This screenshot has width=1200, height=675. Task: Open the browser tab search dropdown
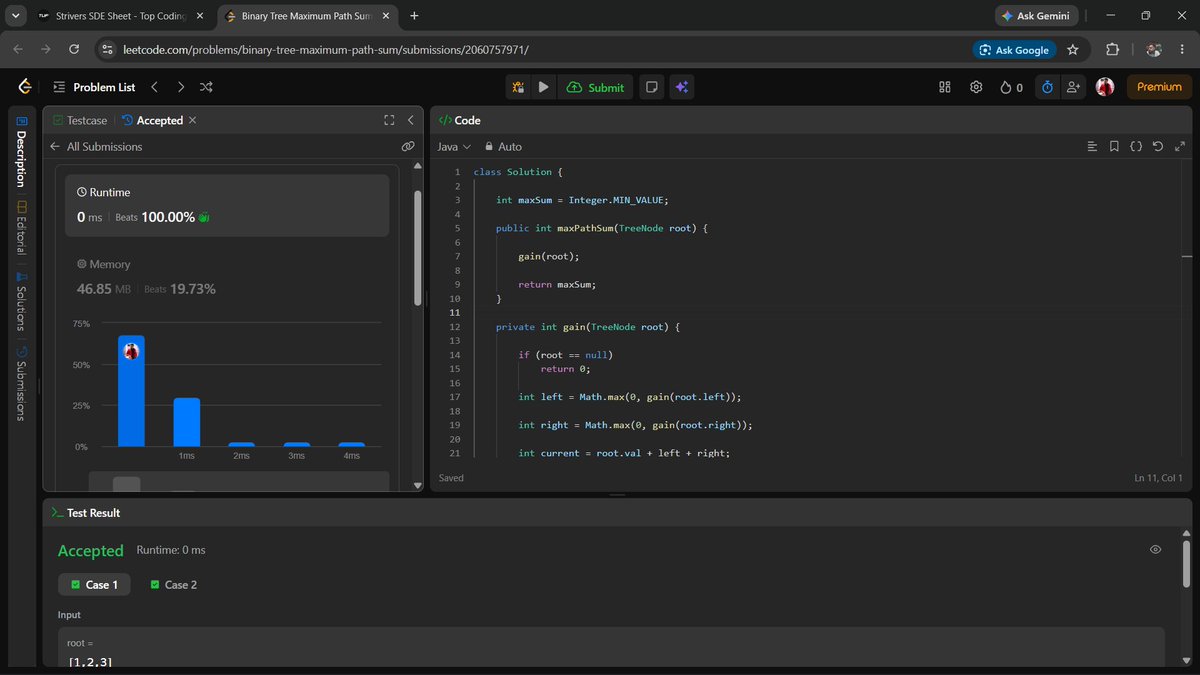(16, 16)
